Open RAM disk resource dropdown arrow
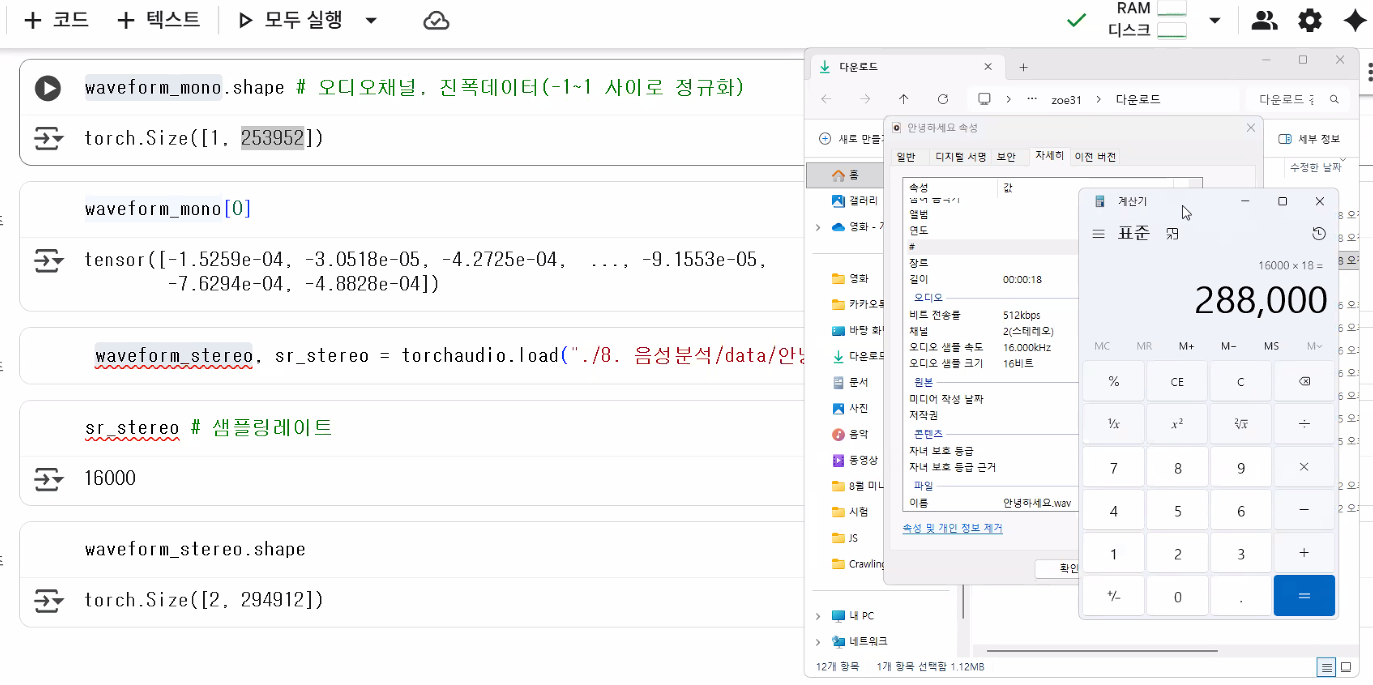 click(1215, 21)
